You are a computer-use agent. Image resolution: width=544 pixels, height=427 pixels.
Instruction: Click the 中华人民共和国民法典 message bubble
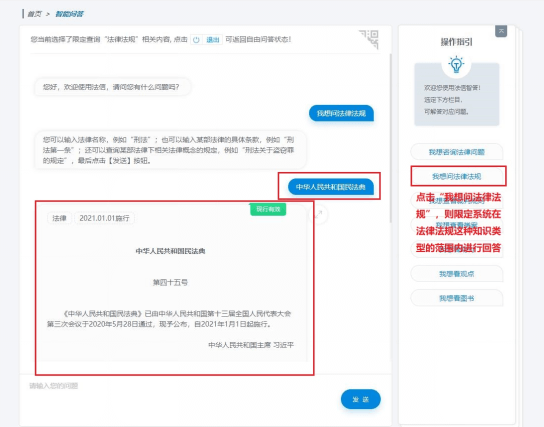(x=331, y=187)
